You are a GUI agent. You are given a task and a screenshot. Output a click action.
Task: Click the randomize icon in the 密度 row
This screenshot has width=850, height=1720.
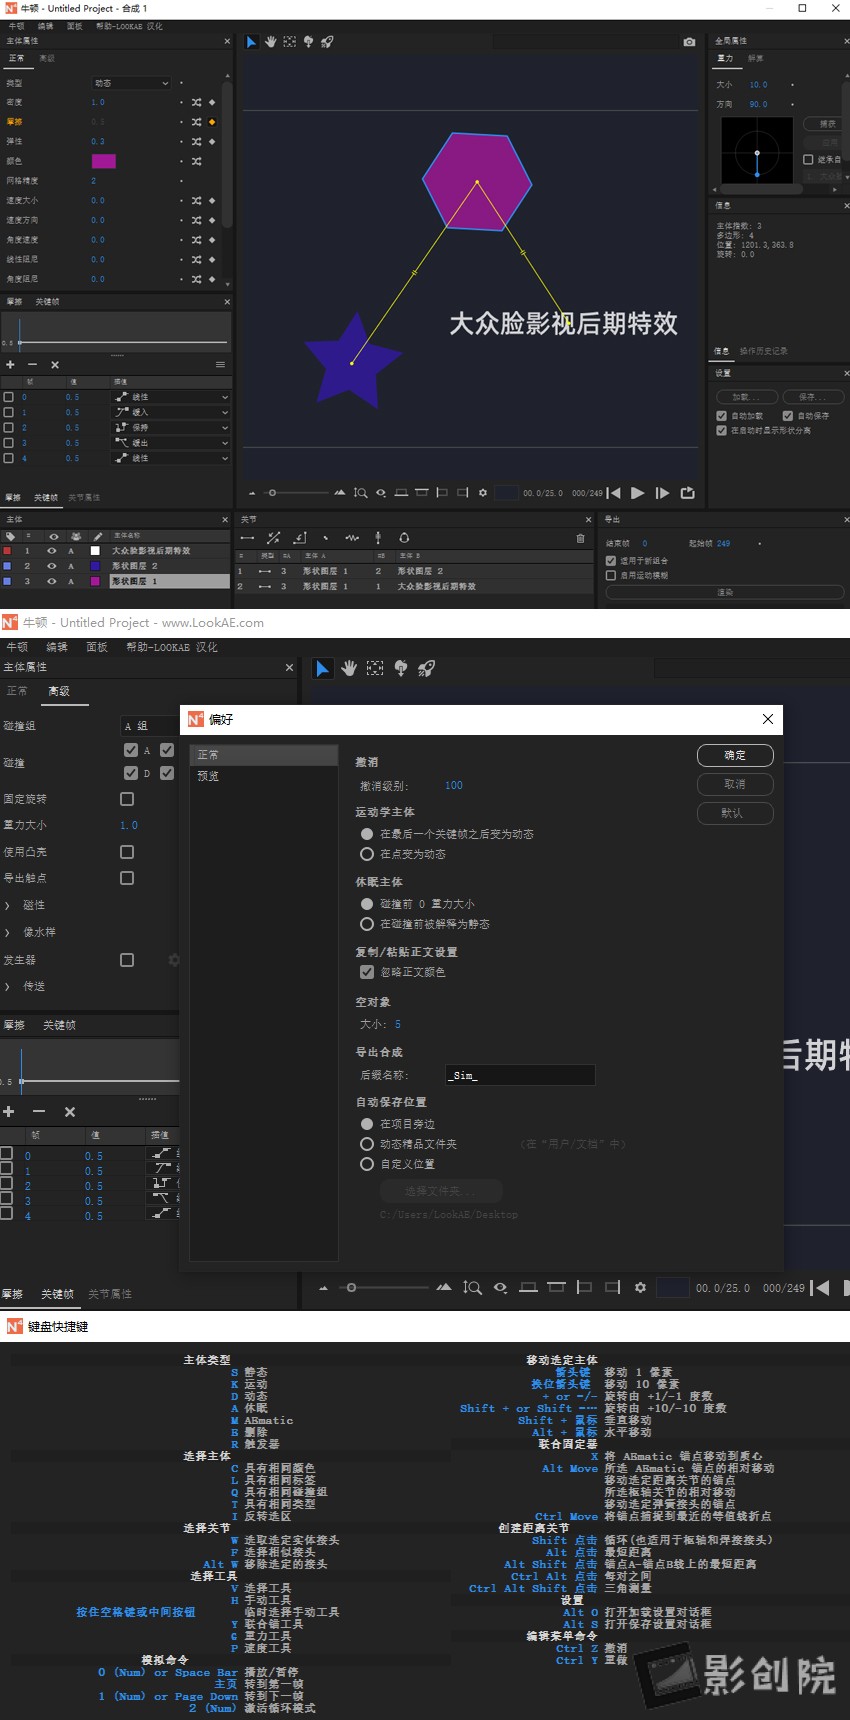(x=197, y=102)
